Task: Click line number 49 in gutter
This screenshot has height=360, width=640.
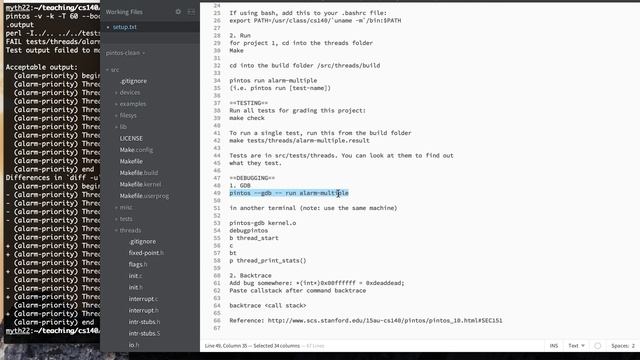Action: 217,193
